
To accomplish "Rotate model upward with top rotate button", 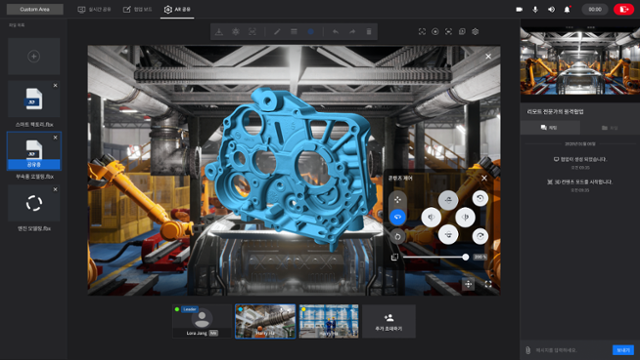I will (x=448, y=200).
